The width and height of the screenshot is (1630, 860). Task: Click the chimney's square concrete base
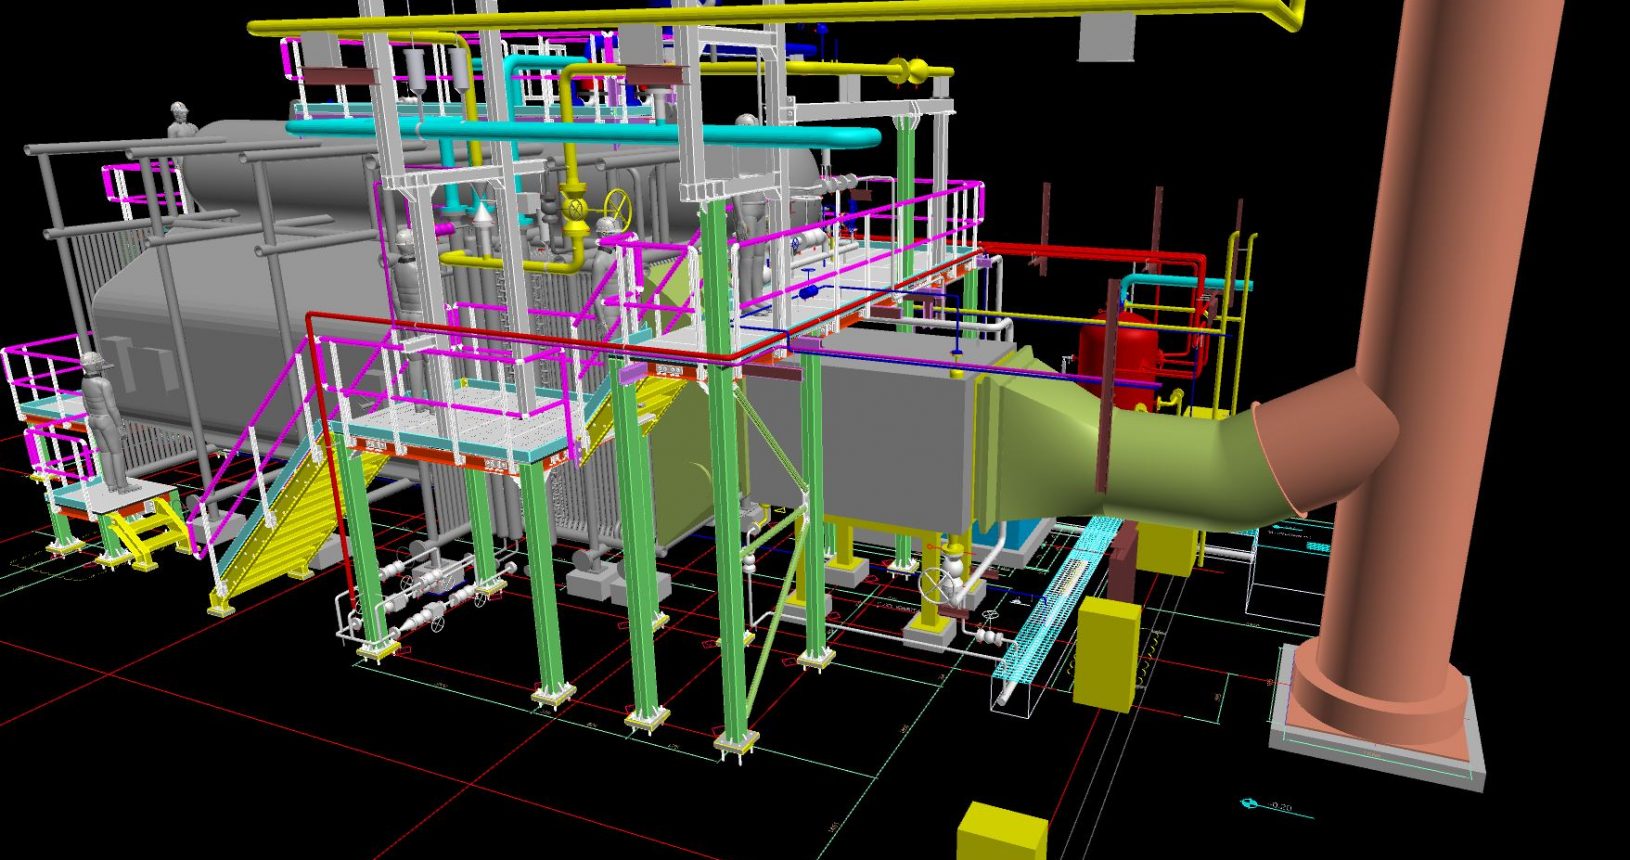click(1375, 740)
